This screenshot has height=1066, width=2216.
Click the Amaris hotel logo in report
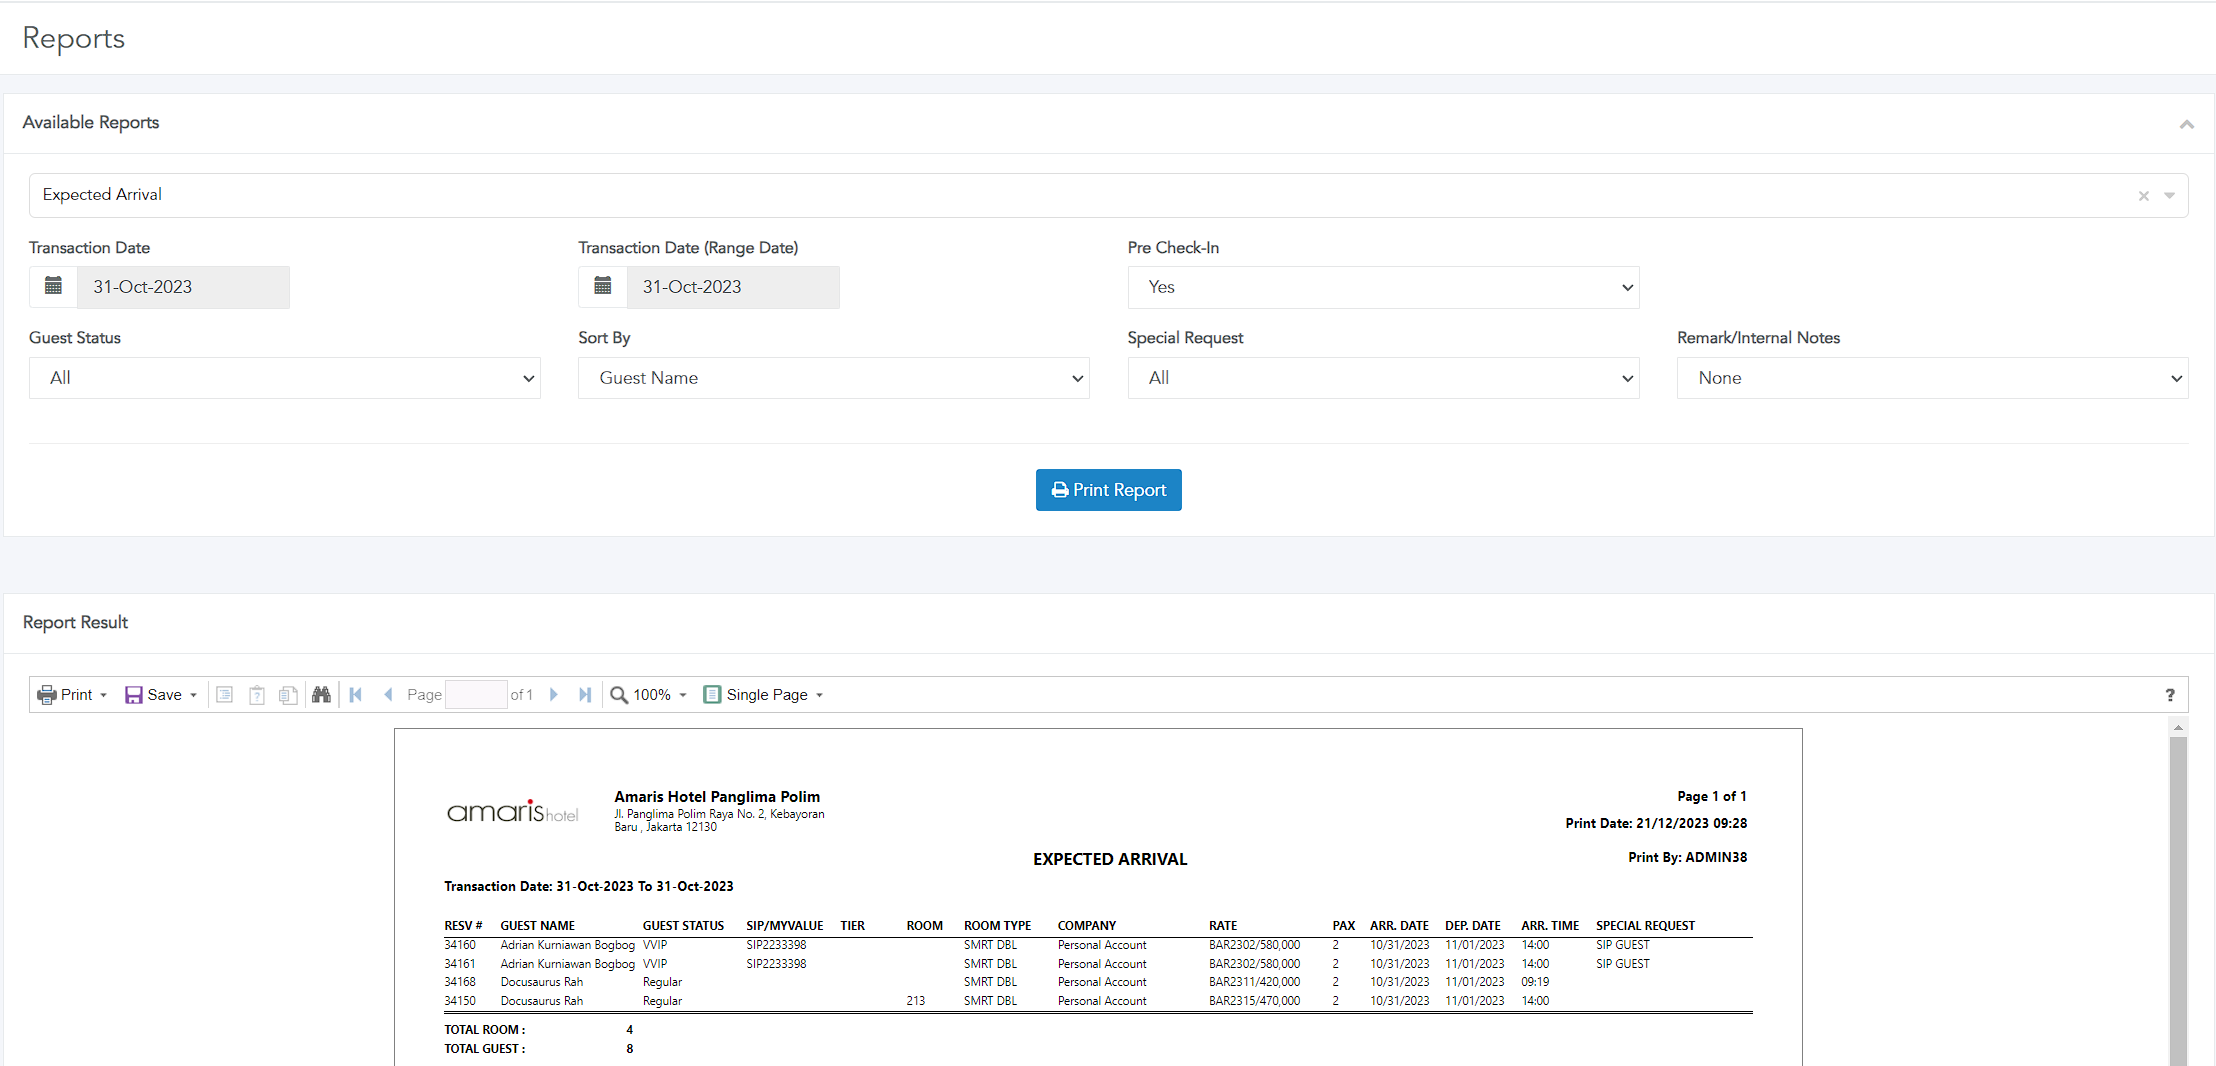[513, 811]
